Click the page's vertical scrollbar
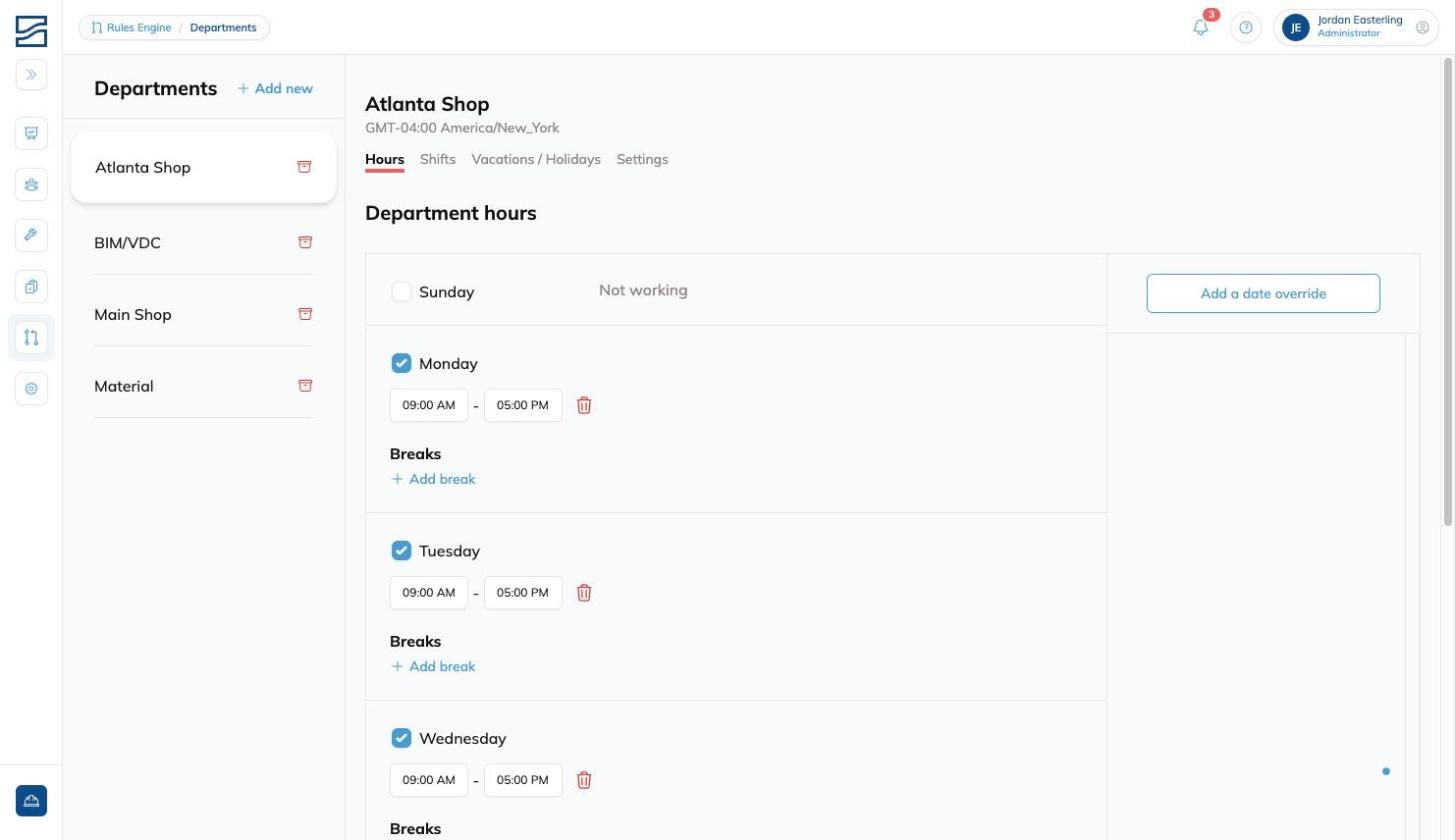This screenshot has height=840, width=1455. click(1448, 292)
